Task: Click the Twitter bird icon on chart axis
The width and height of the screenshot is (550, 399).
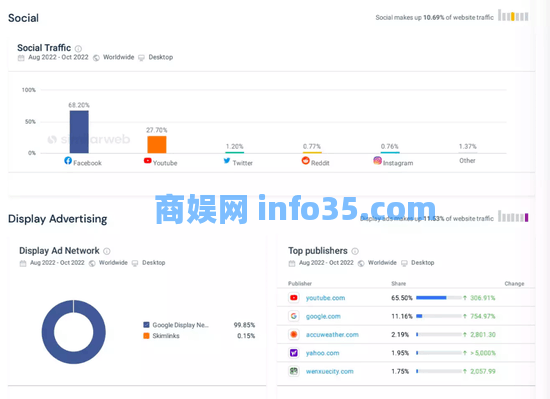Action: coord(227,161)
